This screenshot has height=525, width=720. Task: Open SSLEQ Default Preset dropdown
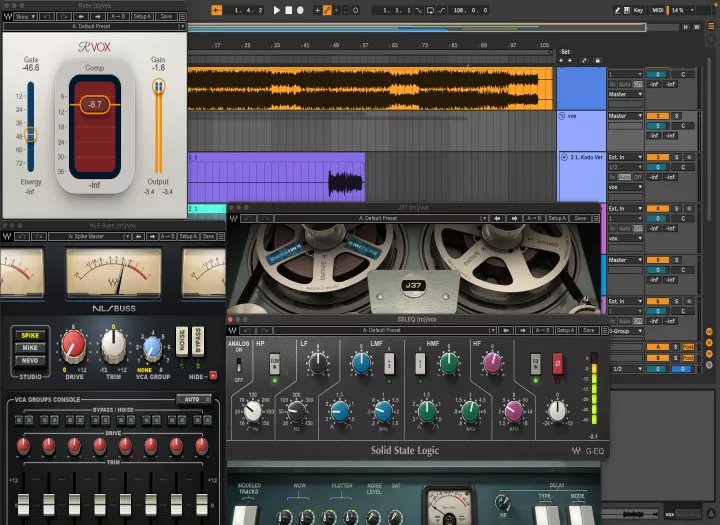pos(385,331)
